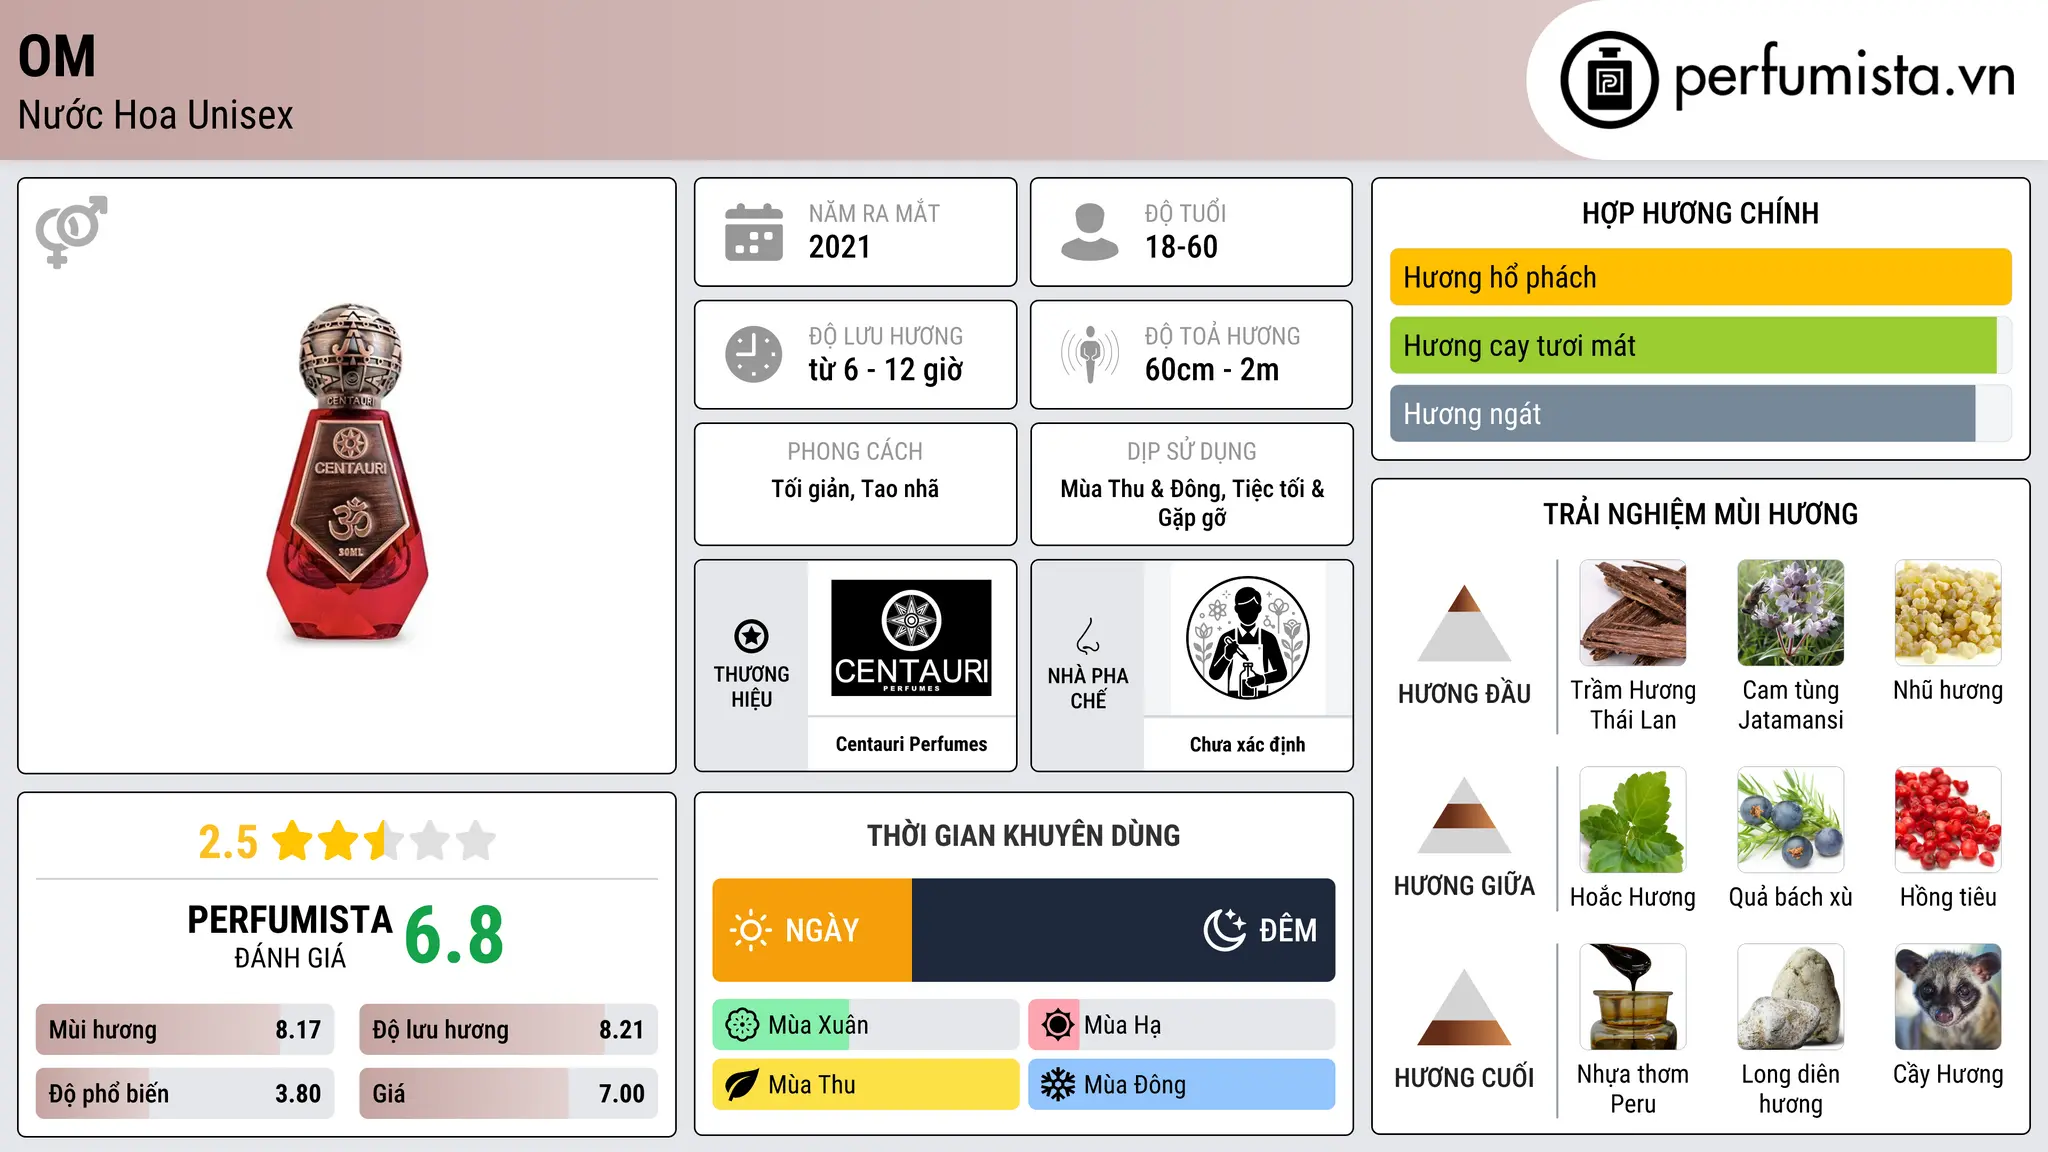Click the orange Ngày label
Viewport: 2048px width, 1152px height.
[822, 930]
